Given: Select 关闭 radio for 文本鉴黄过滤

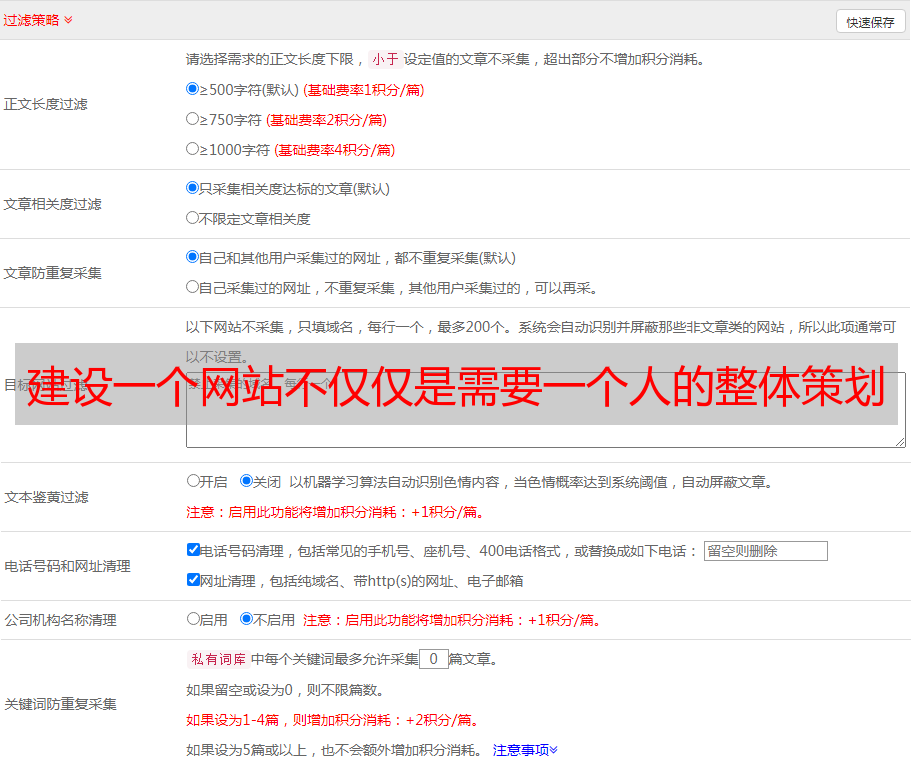Looking at the screenshot, I should click(x=246, y=481).
